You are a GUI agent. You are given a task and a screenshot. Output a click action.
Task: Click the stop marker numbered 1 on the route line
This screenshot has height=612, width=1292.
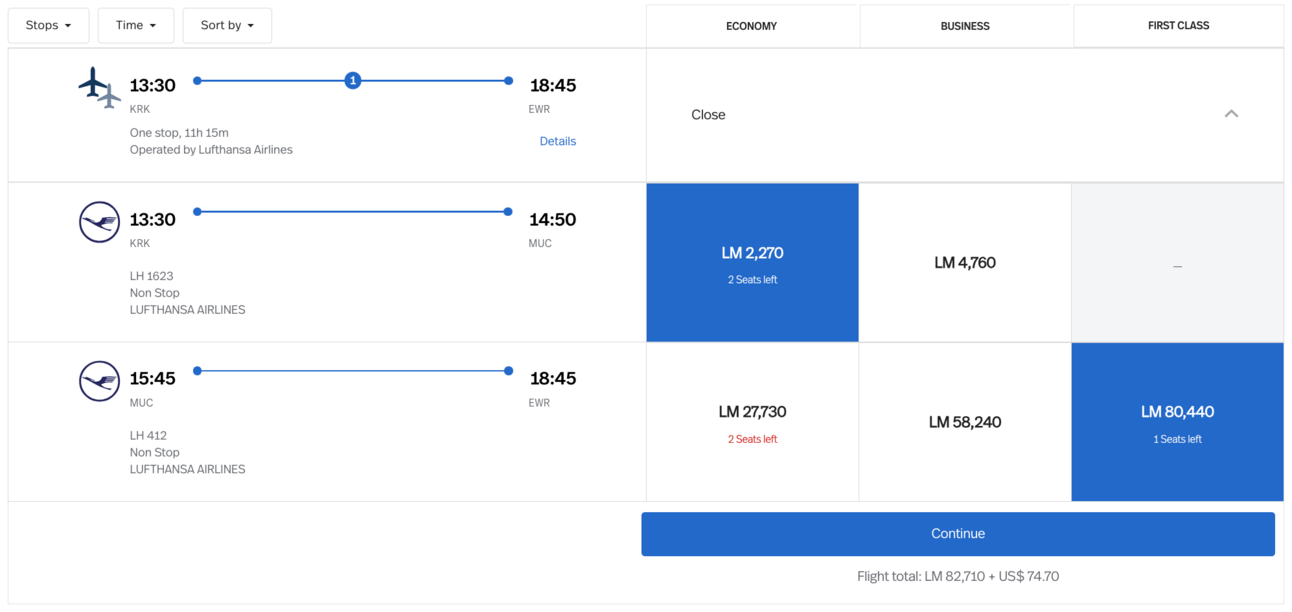[x=352, y=81]
